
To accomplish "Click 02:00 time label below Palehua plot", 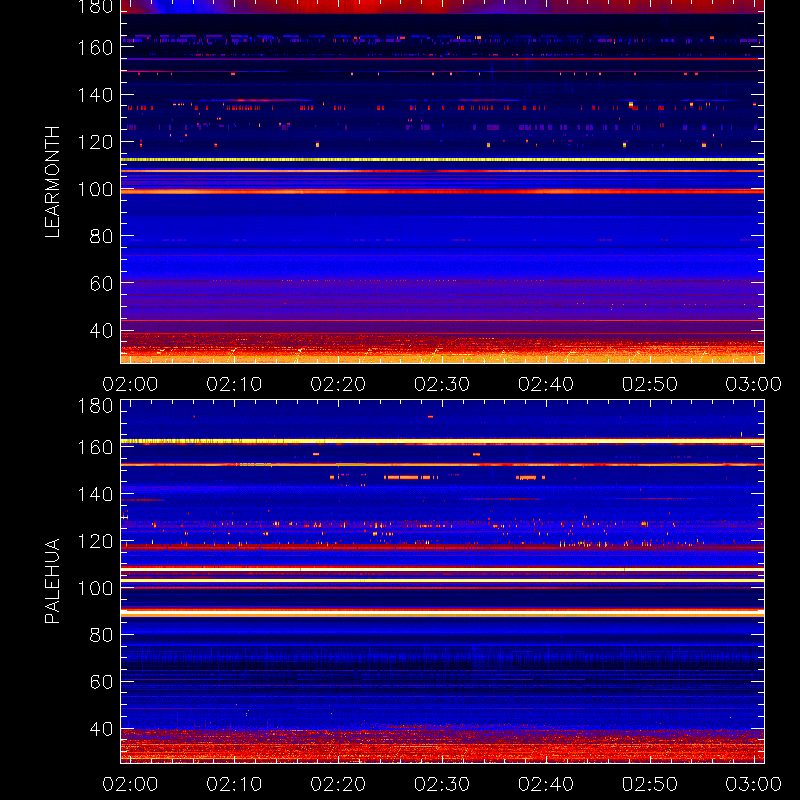I will 130,784.
